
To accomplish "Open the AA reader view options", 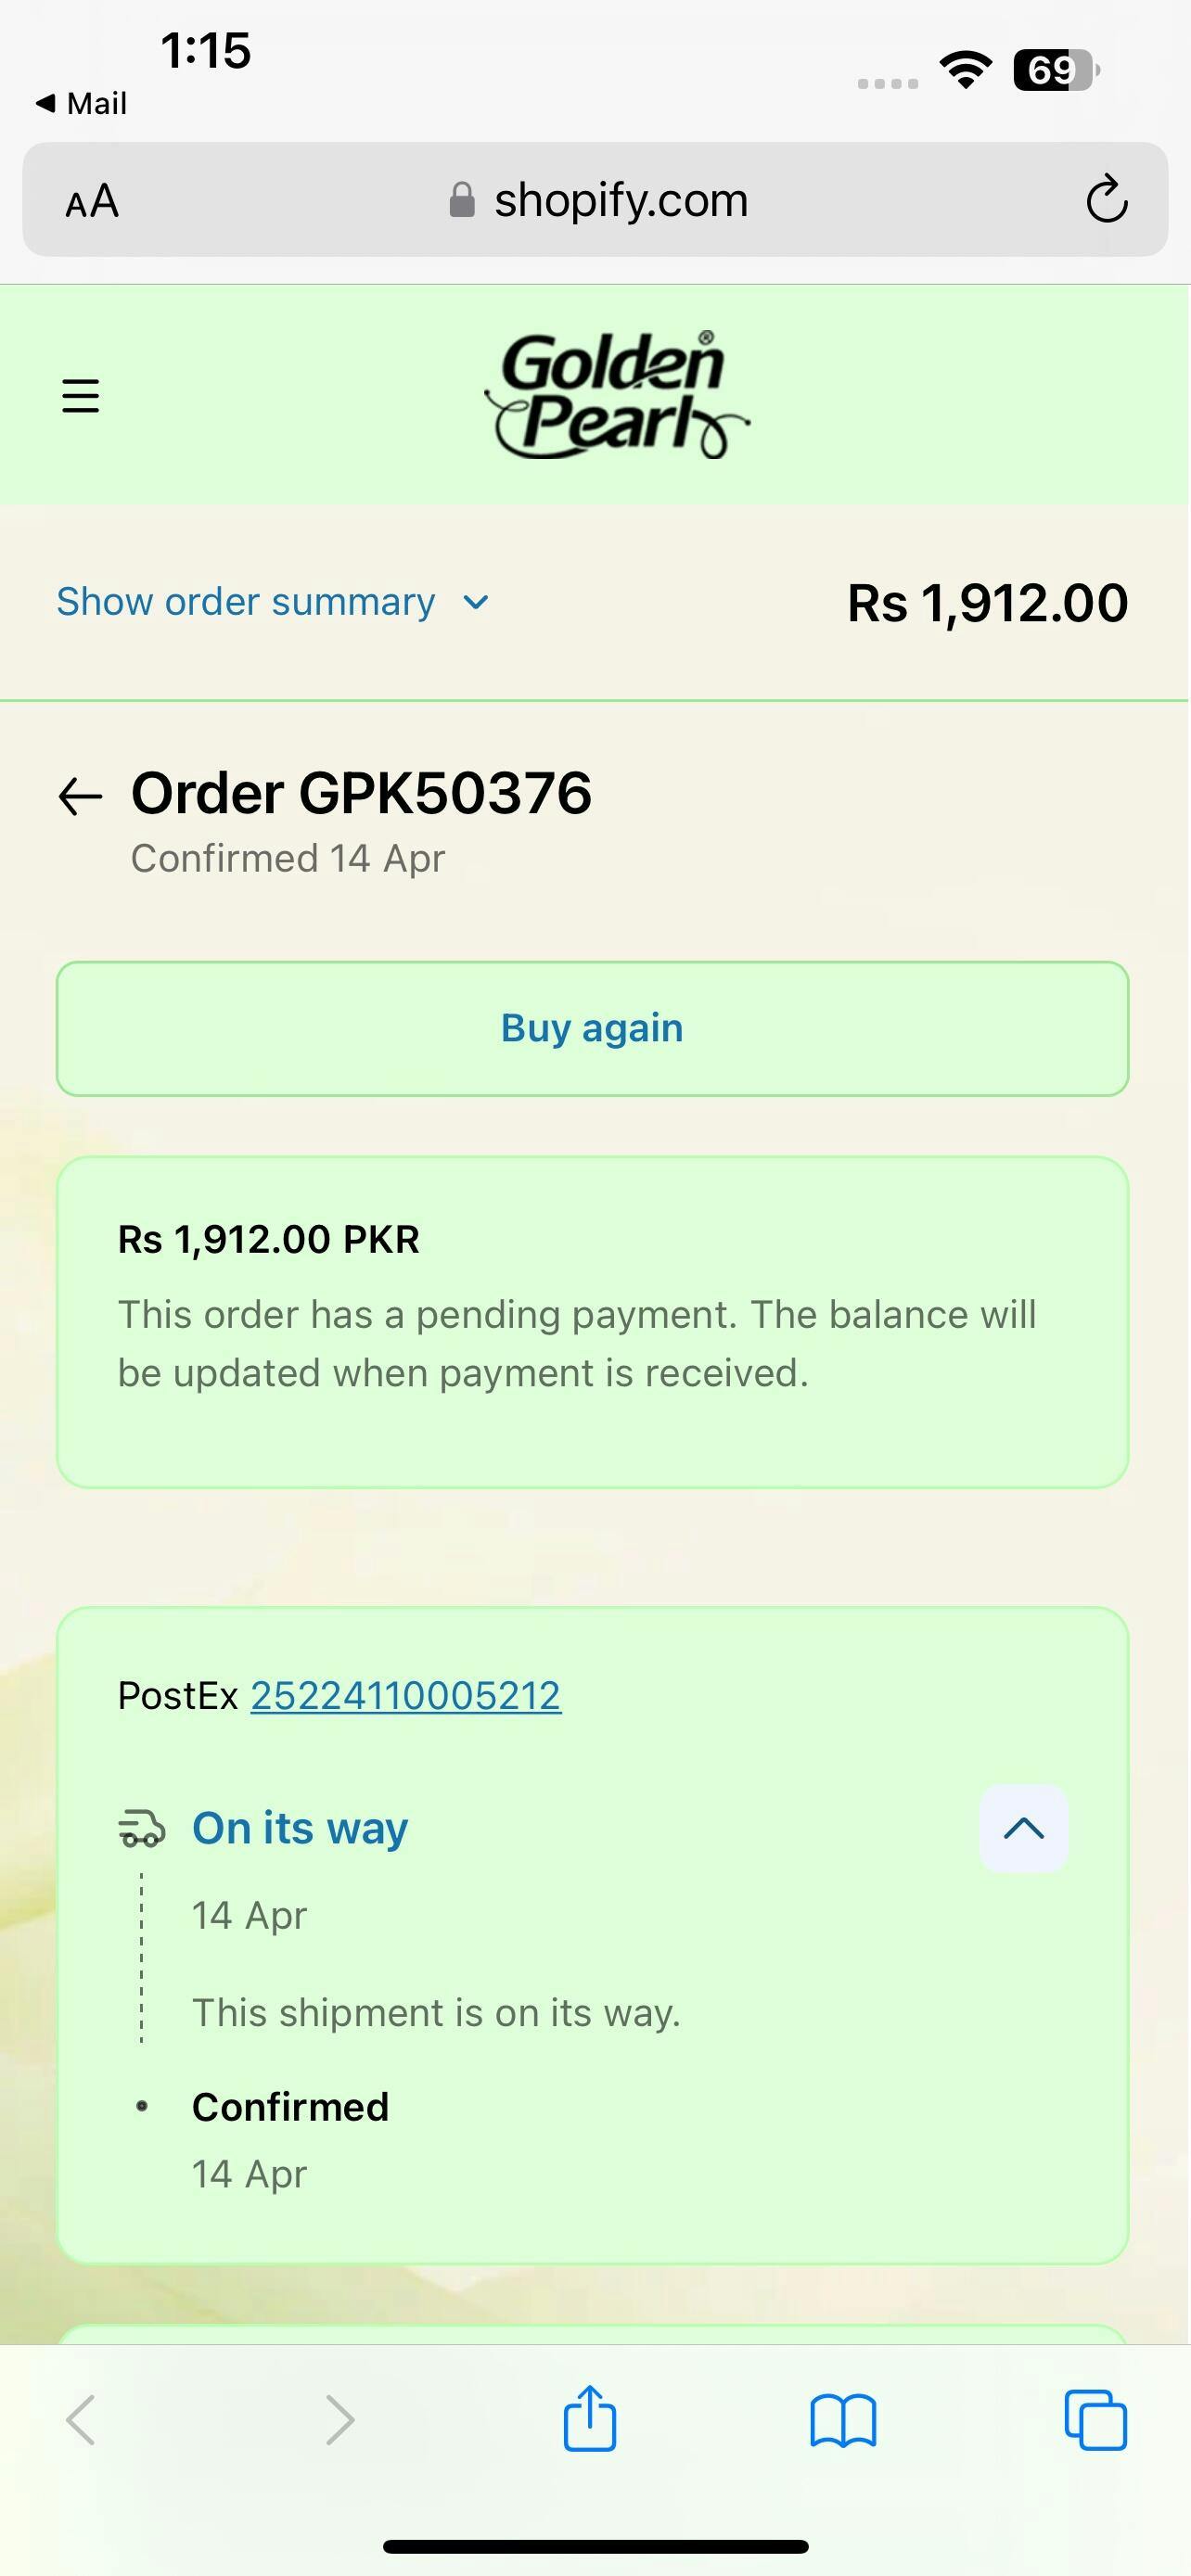I will [x=92, y=201].
